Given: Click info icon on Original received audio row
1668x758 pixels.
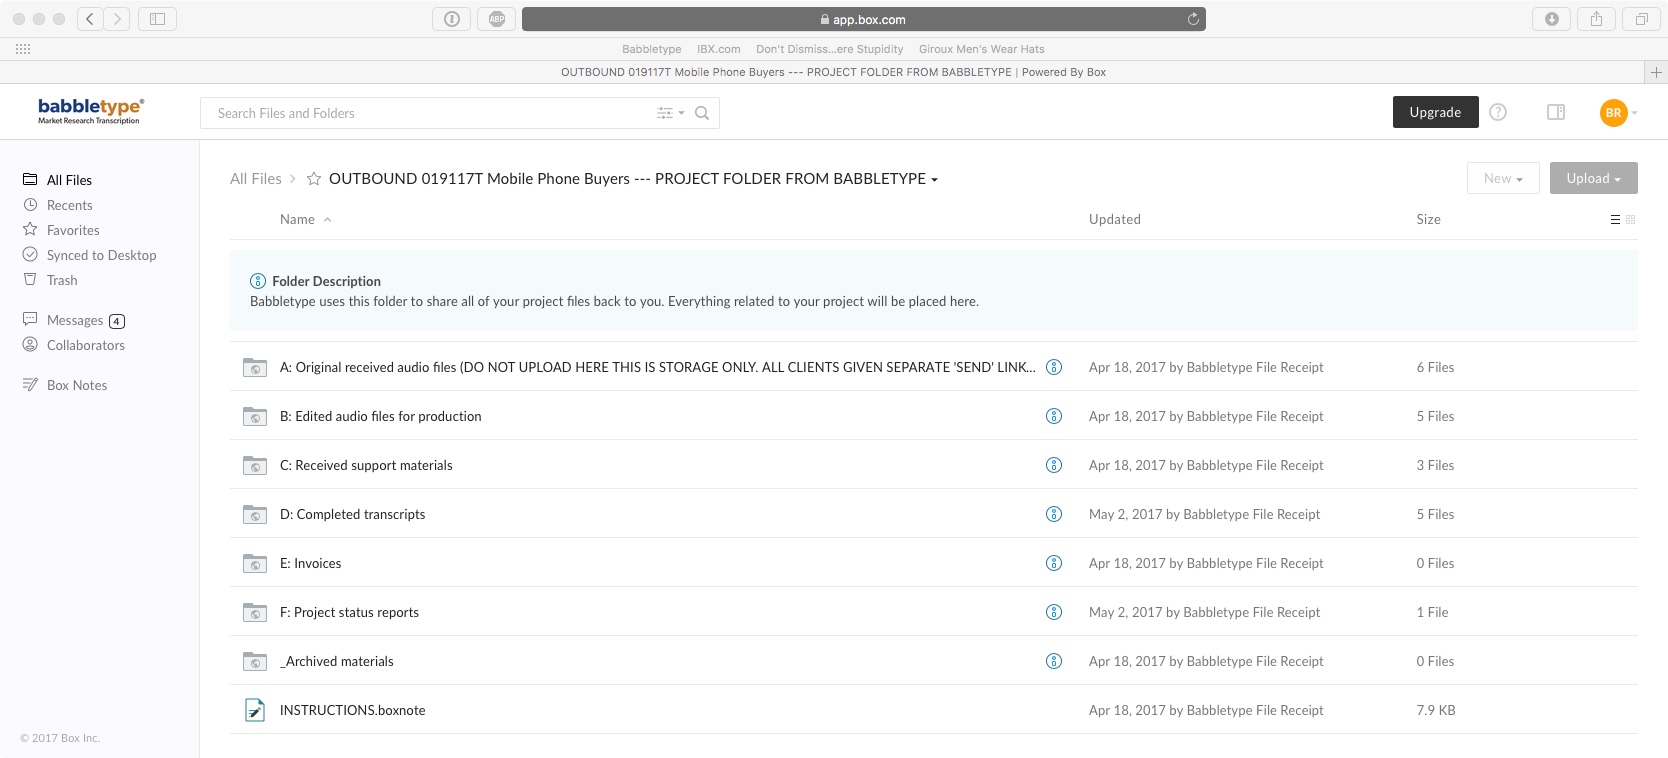Looking at the screenshot, I should [1054, 367].
